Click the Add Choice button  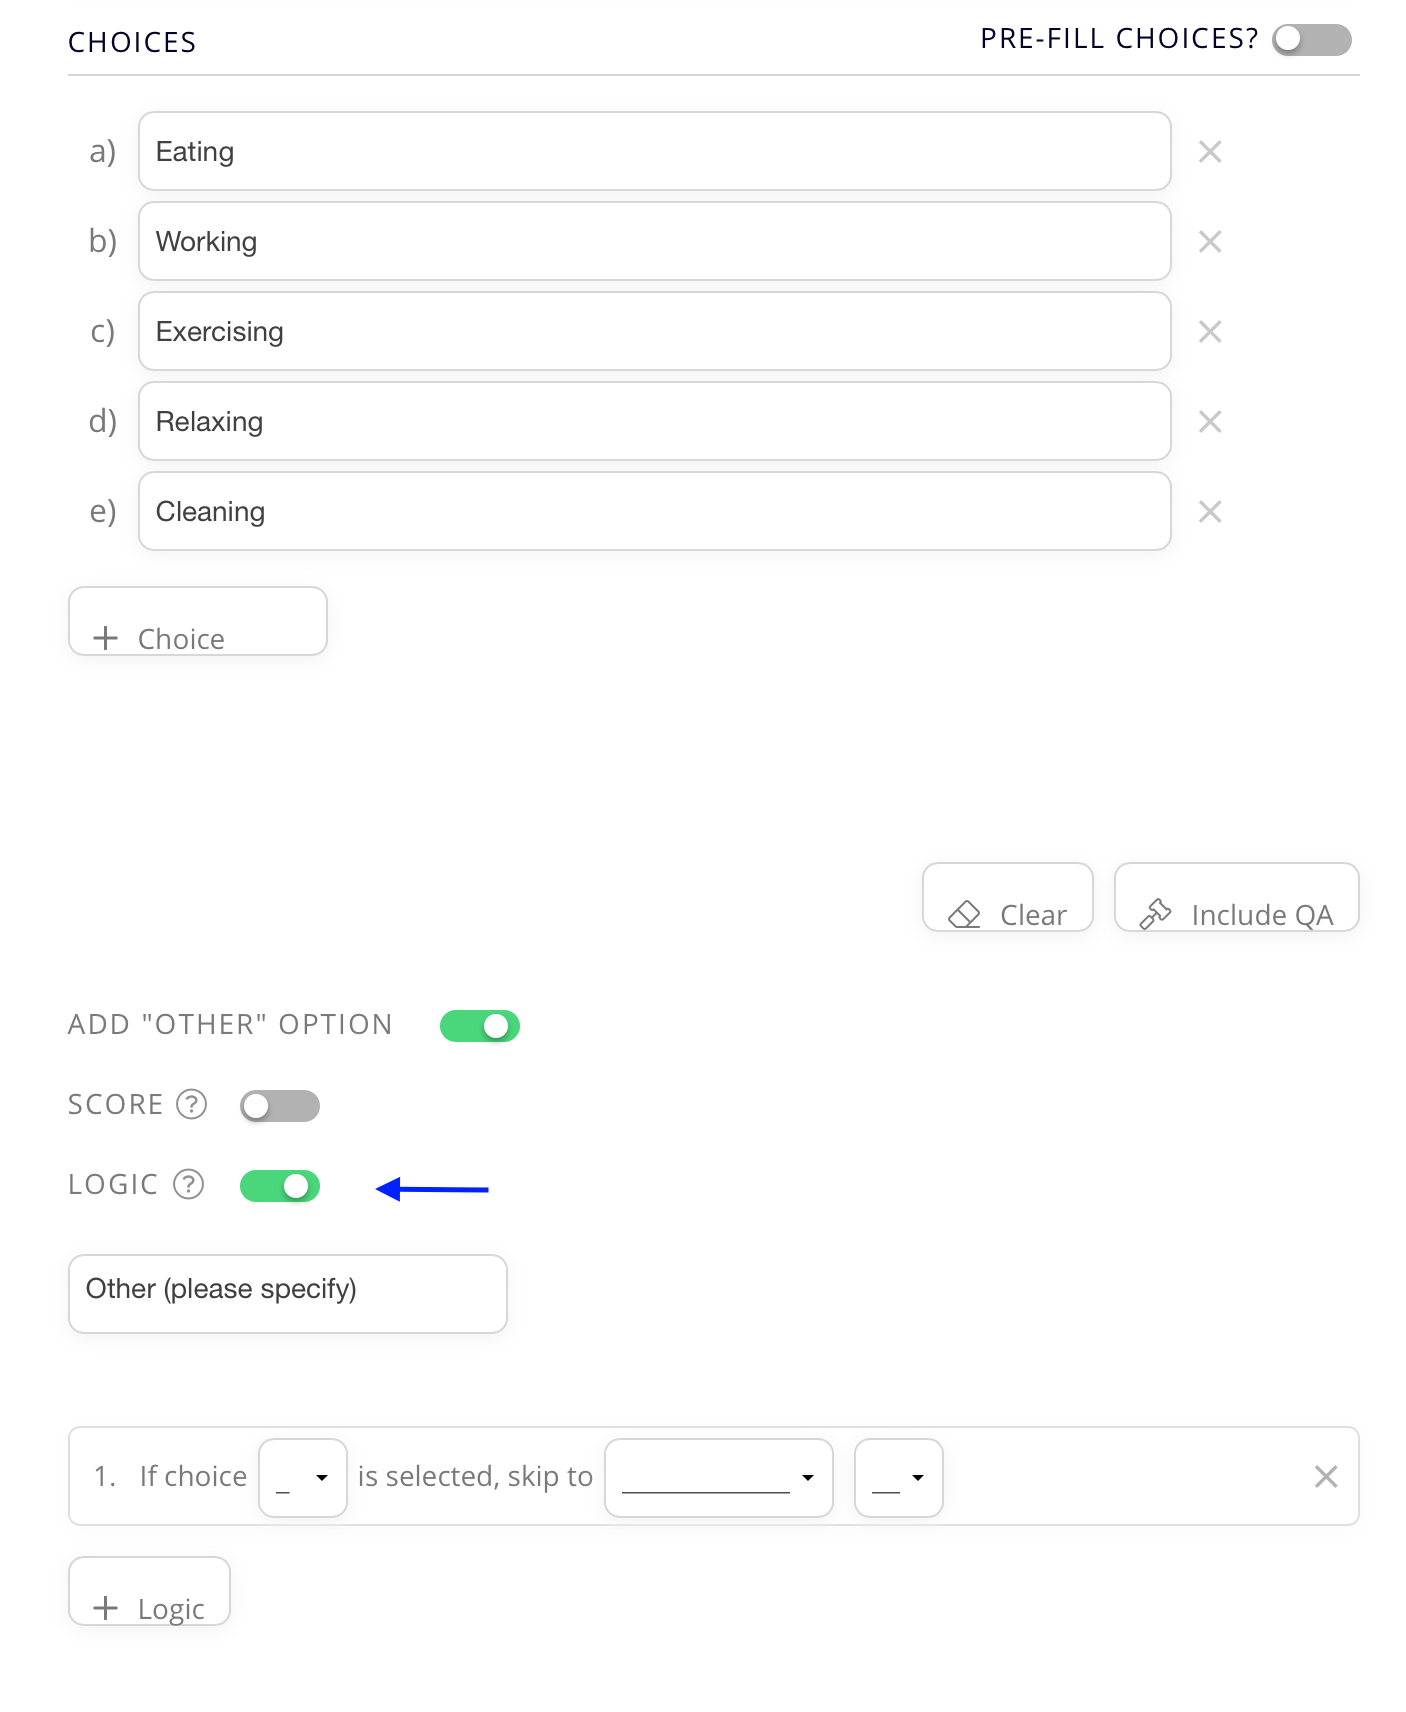[x=198, y=622]
